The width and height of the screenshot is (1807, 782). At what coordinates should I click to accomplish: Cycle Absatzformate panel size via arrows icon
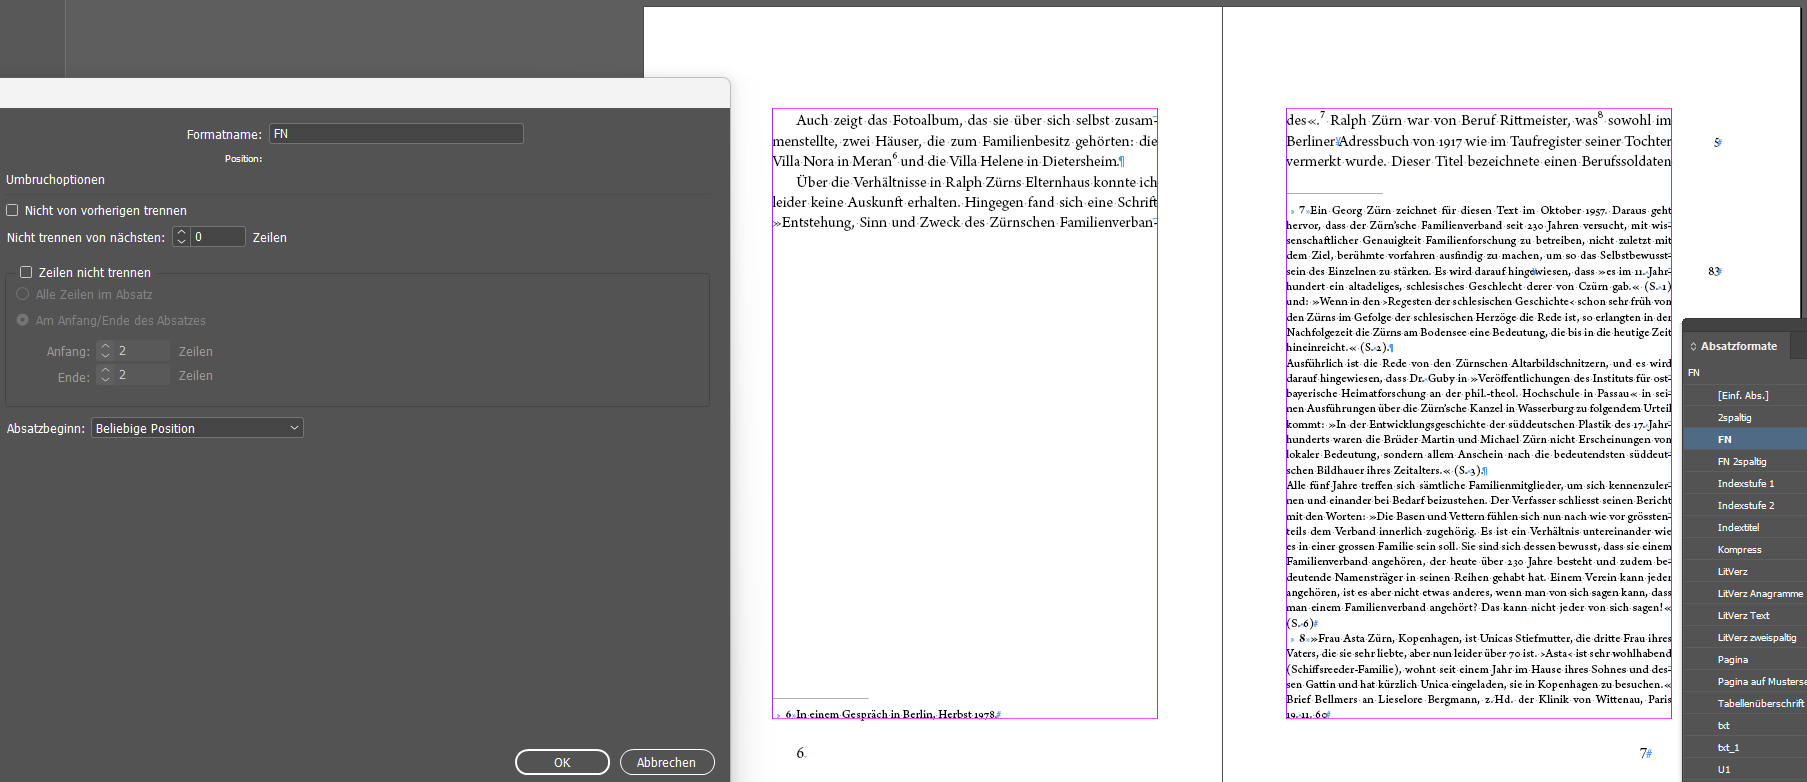(1693, 346)
